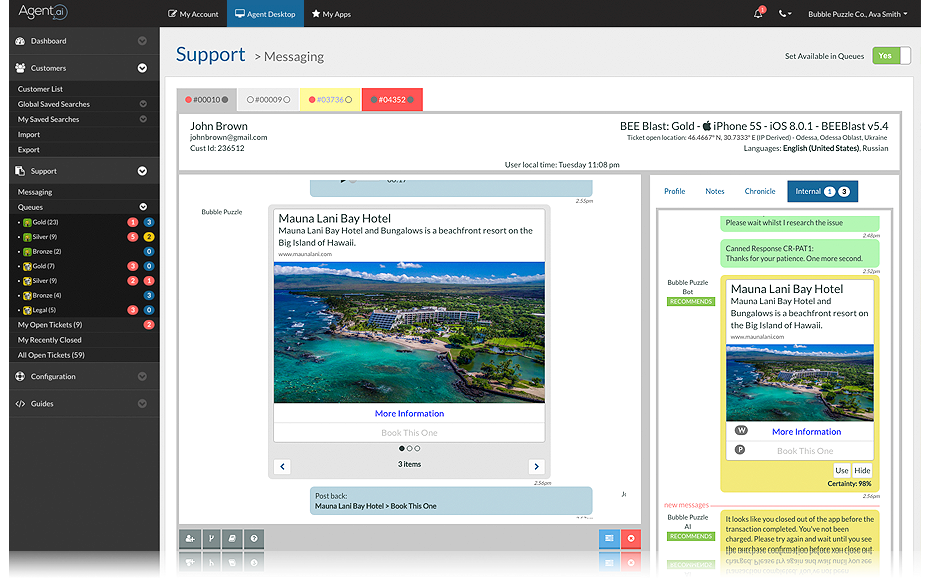Expand the Configuration sidebar section
The height and width of the screenshot is (588, 939).
click(x=142, y=377)
